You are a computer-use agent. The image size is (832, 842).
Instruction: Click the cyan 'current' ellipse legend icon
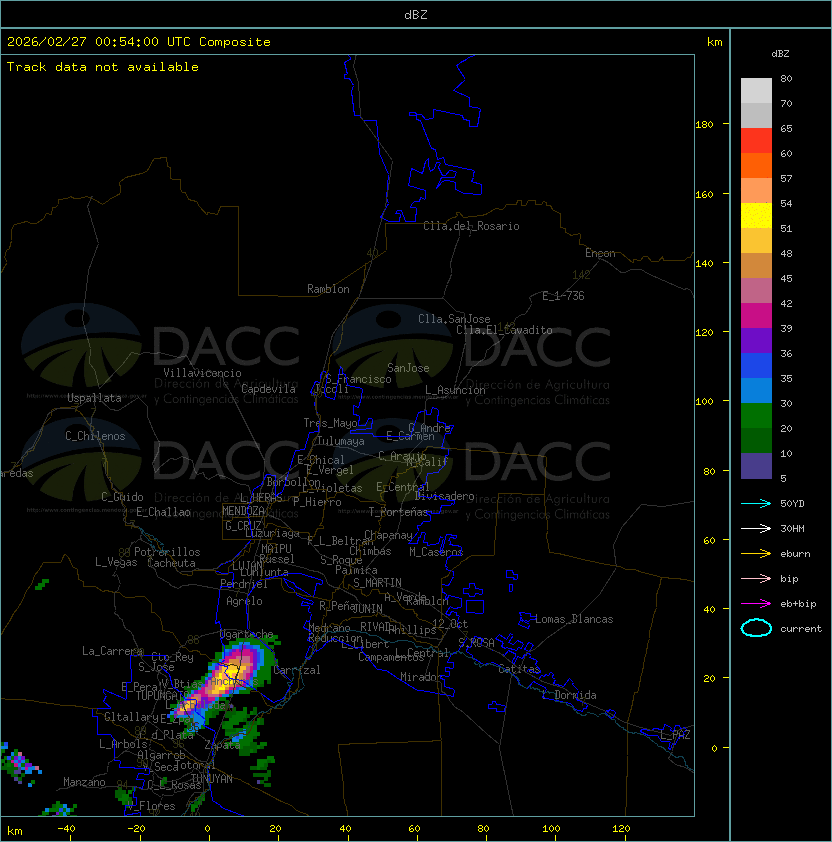click(x=756, y=628)
